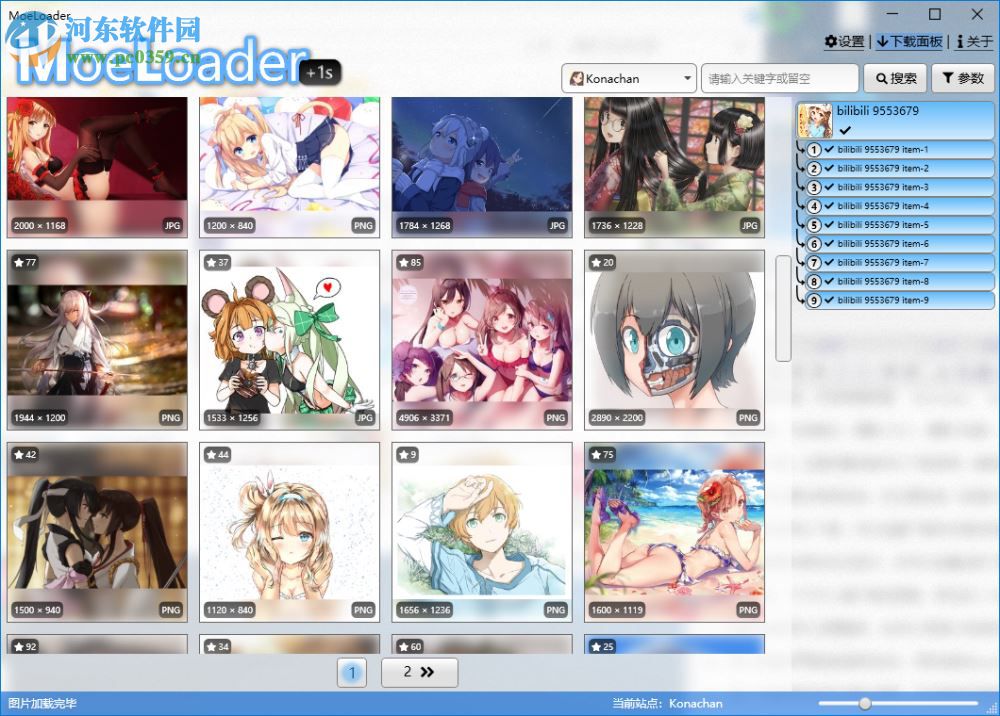1000x716 pixels.
Task: Select bilibili 9553679 item-5 download
Action: pos(899,225)
